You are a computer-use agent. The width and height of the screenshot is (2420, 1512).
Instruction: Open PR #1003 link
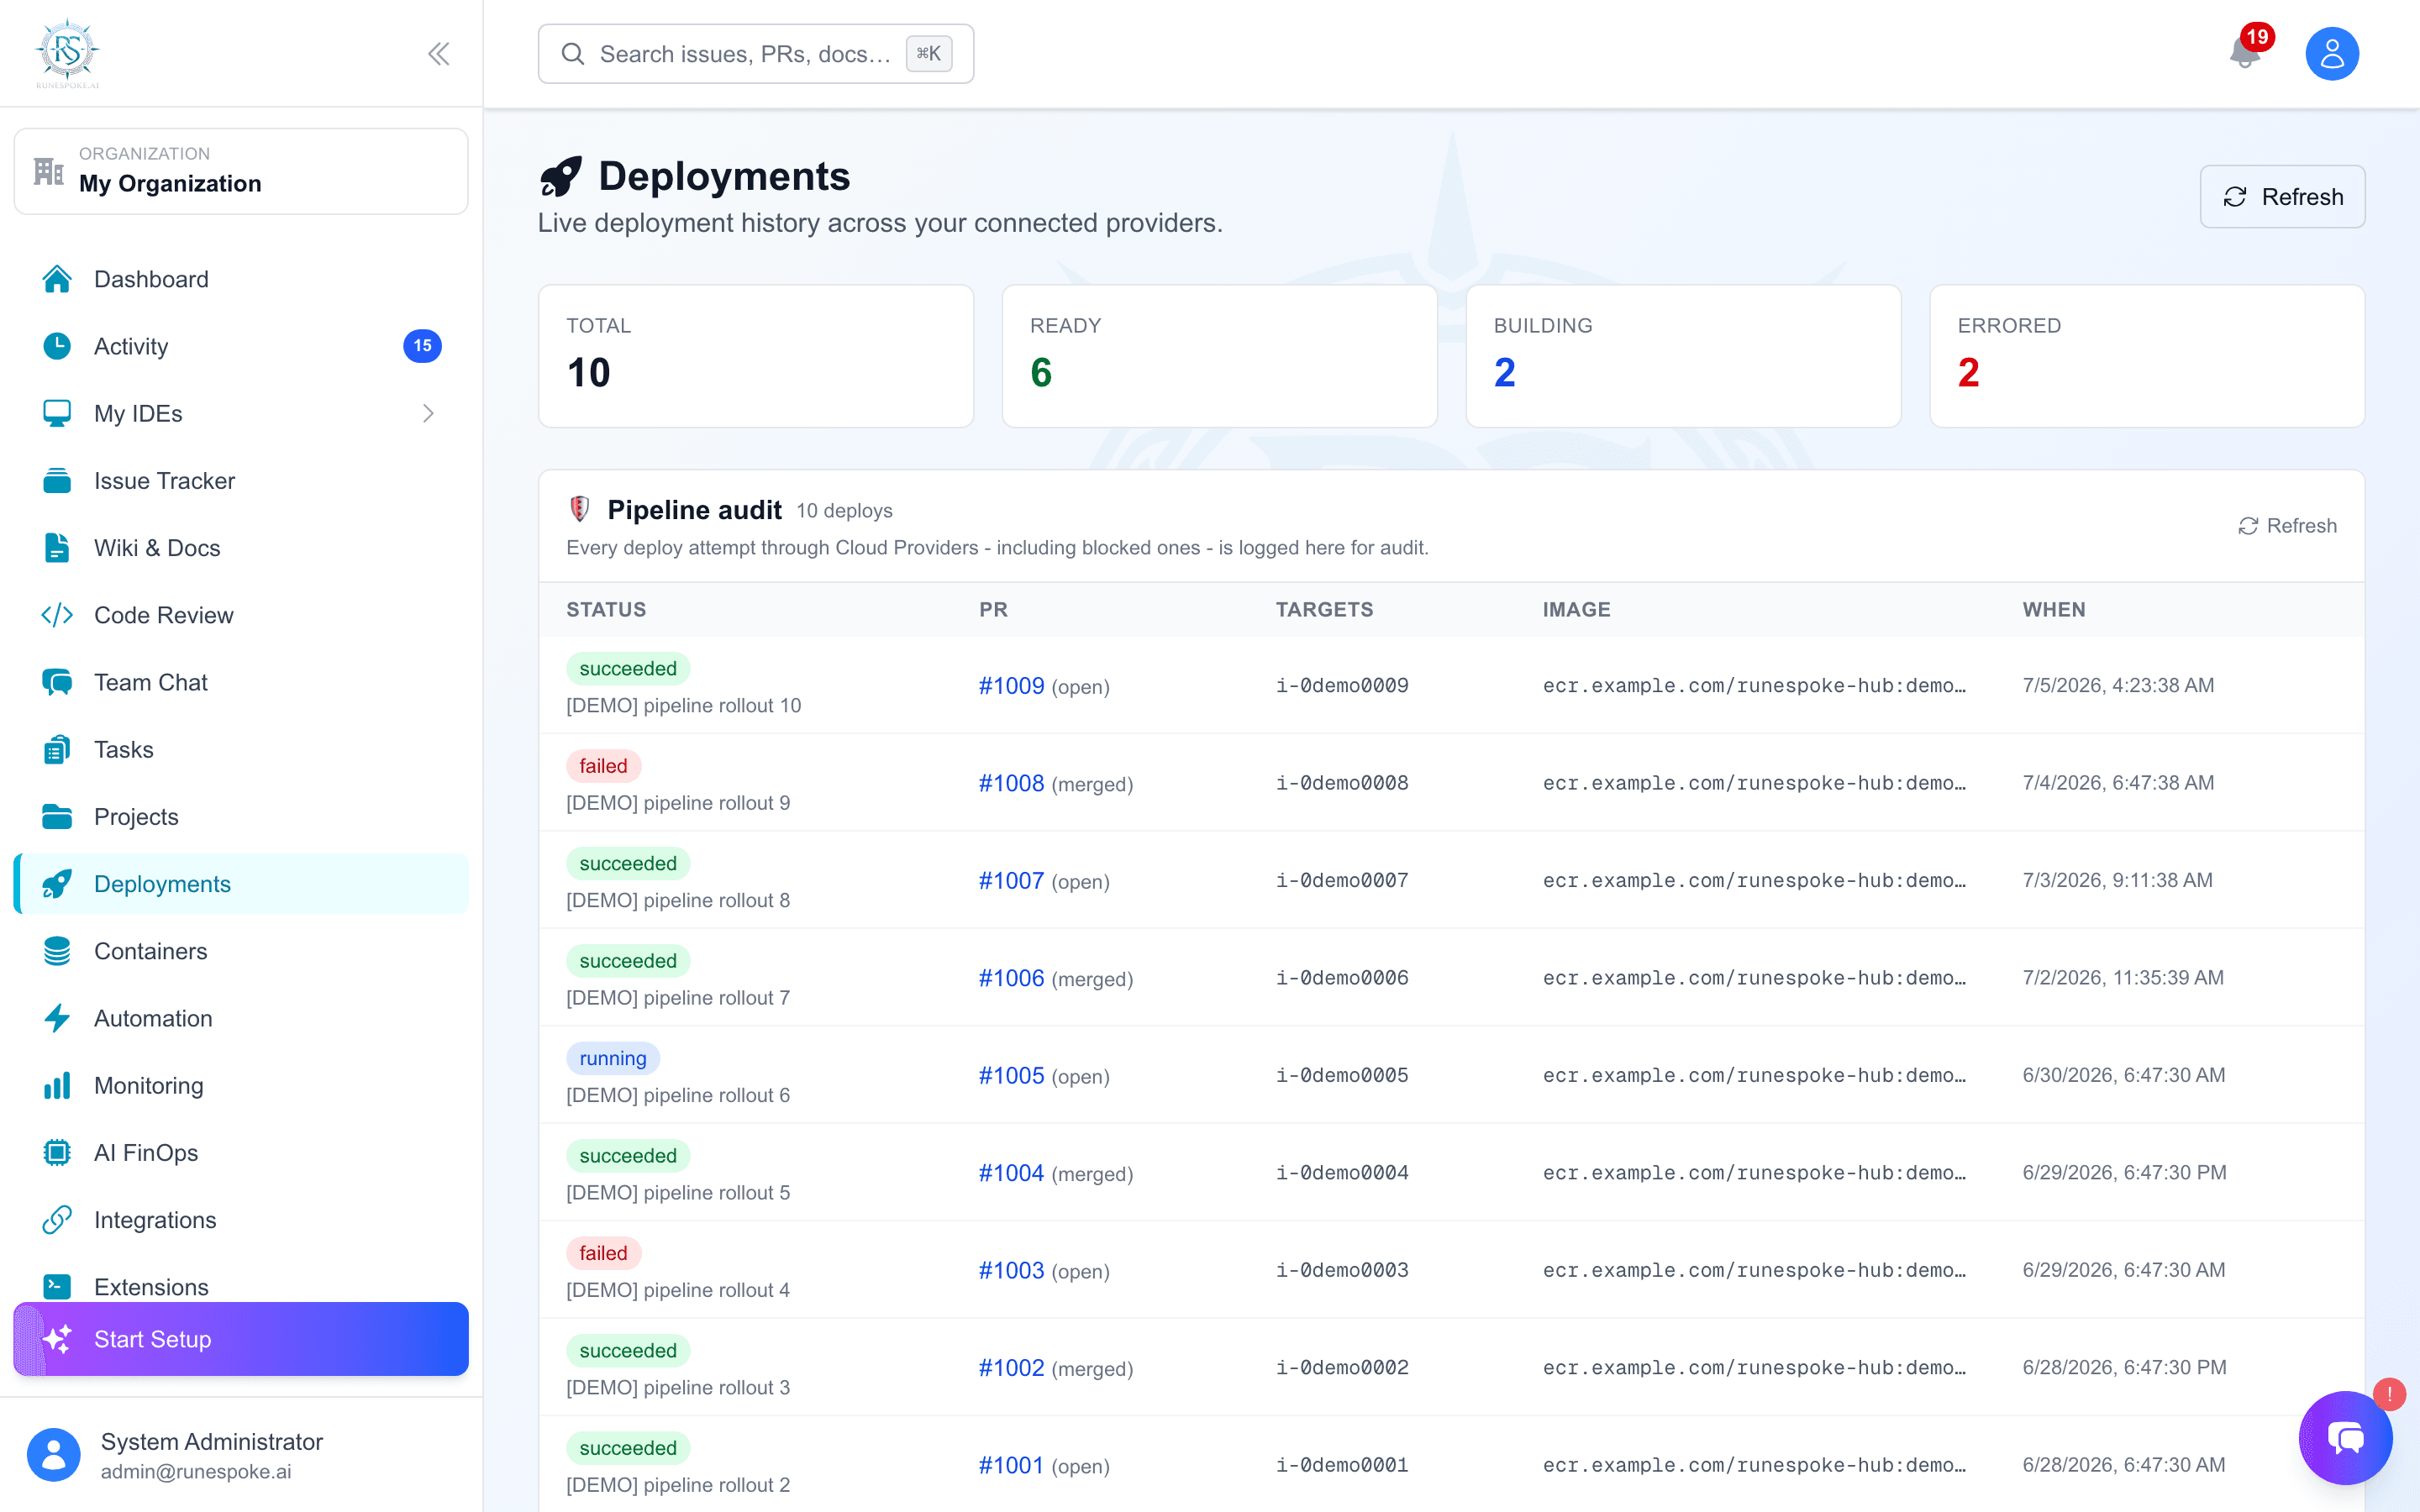coord(1011,1270)
